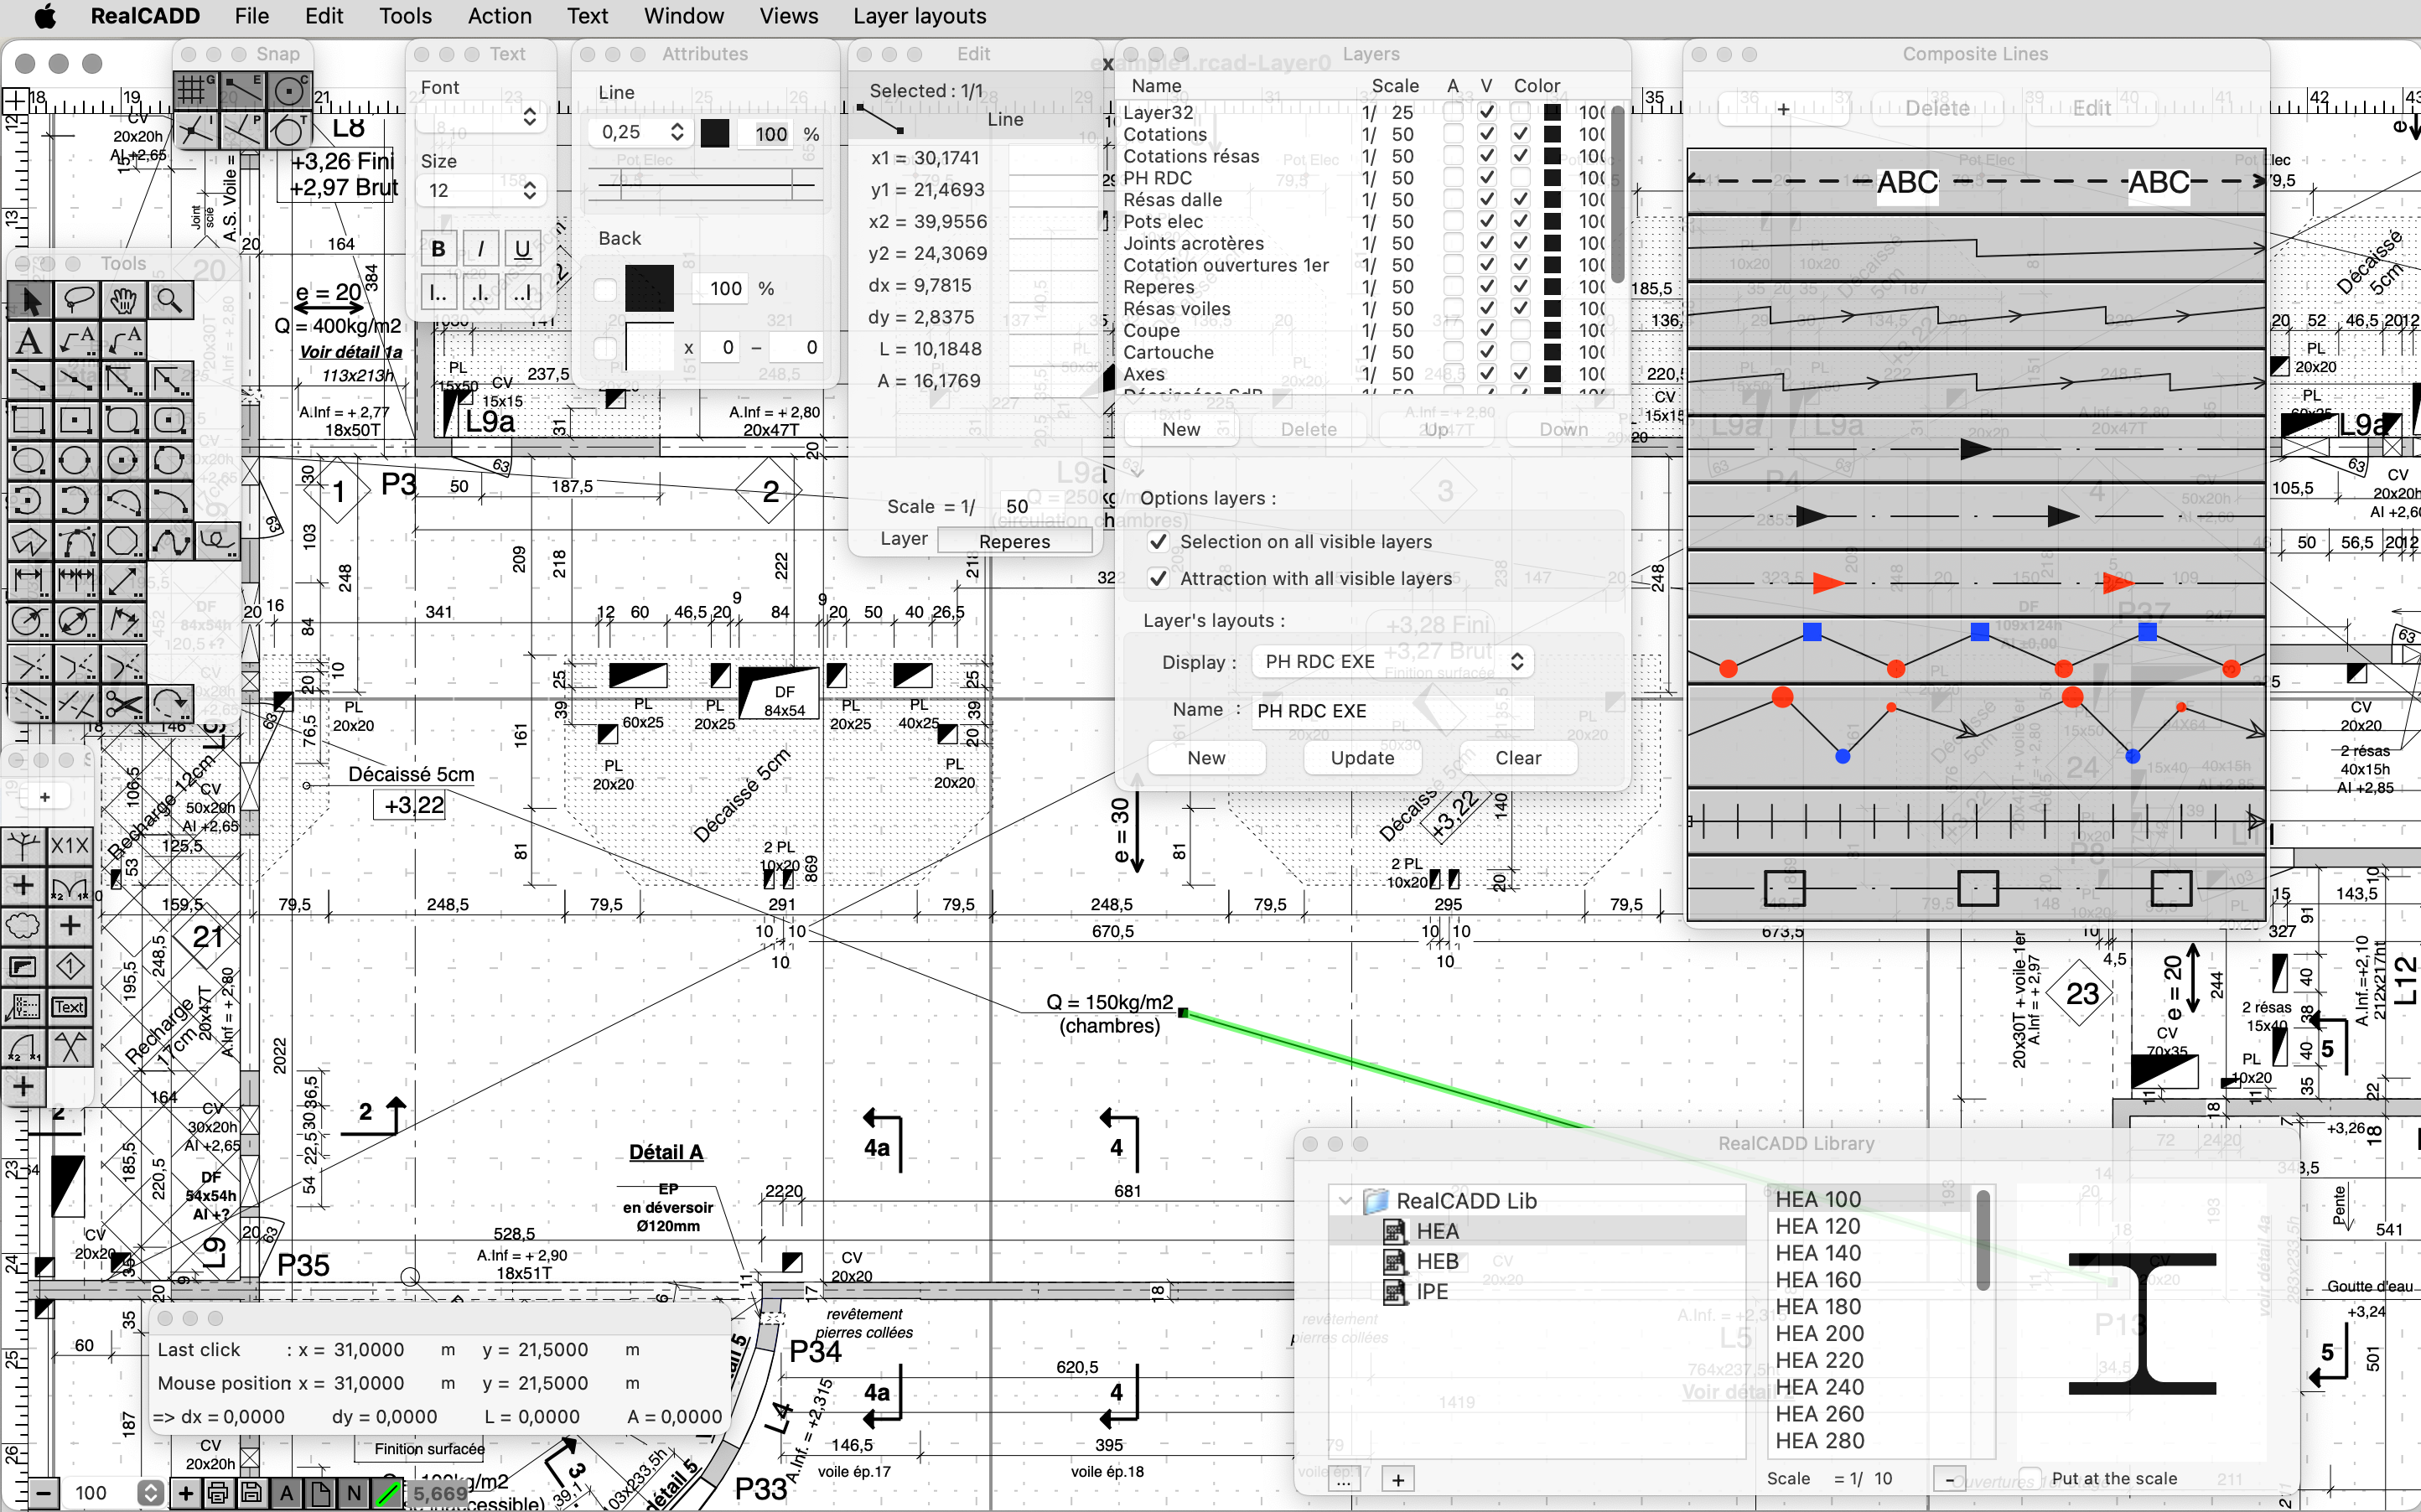Viewport: 2421px width, 1512px height.
Task: Open Display layout dropdown PH RDC EXE
Action: click(1393, 661)
